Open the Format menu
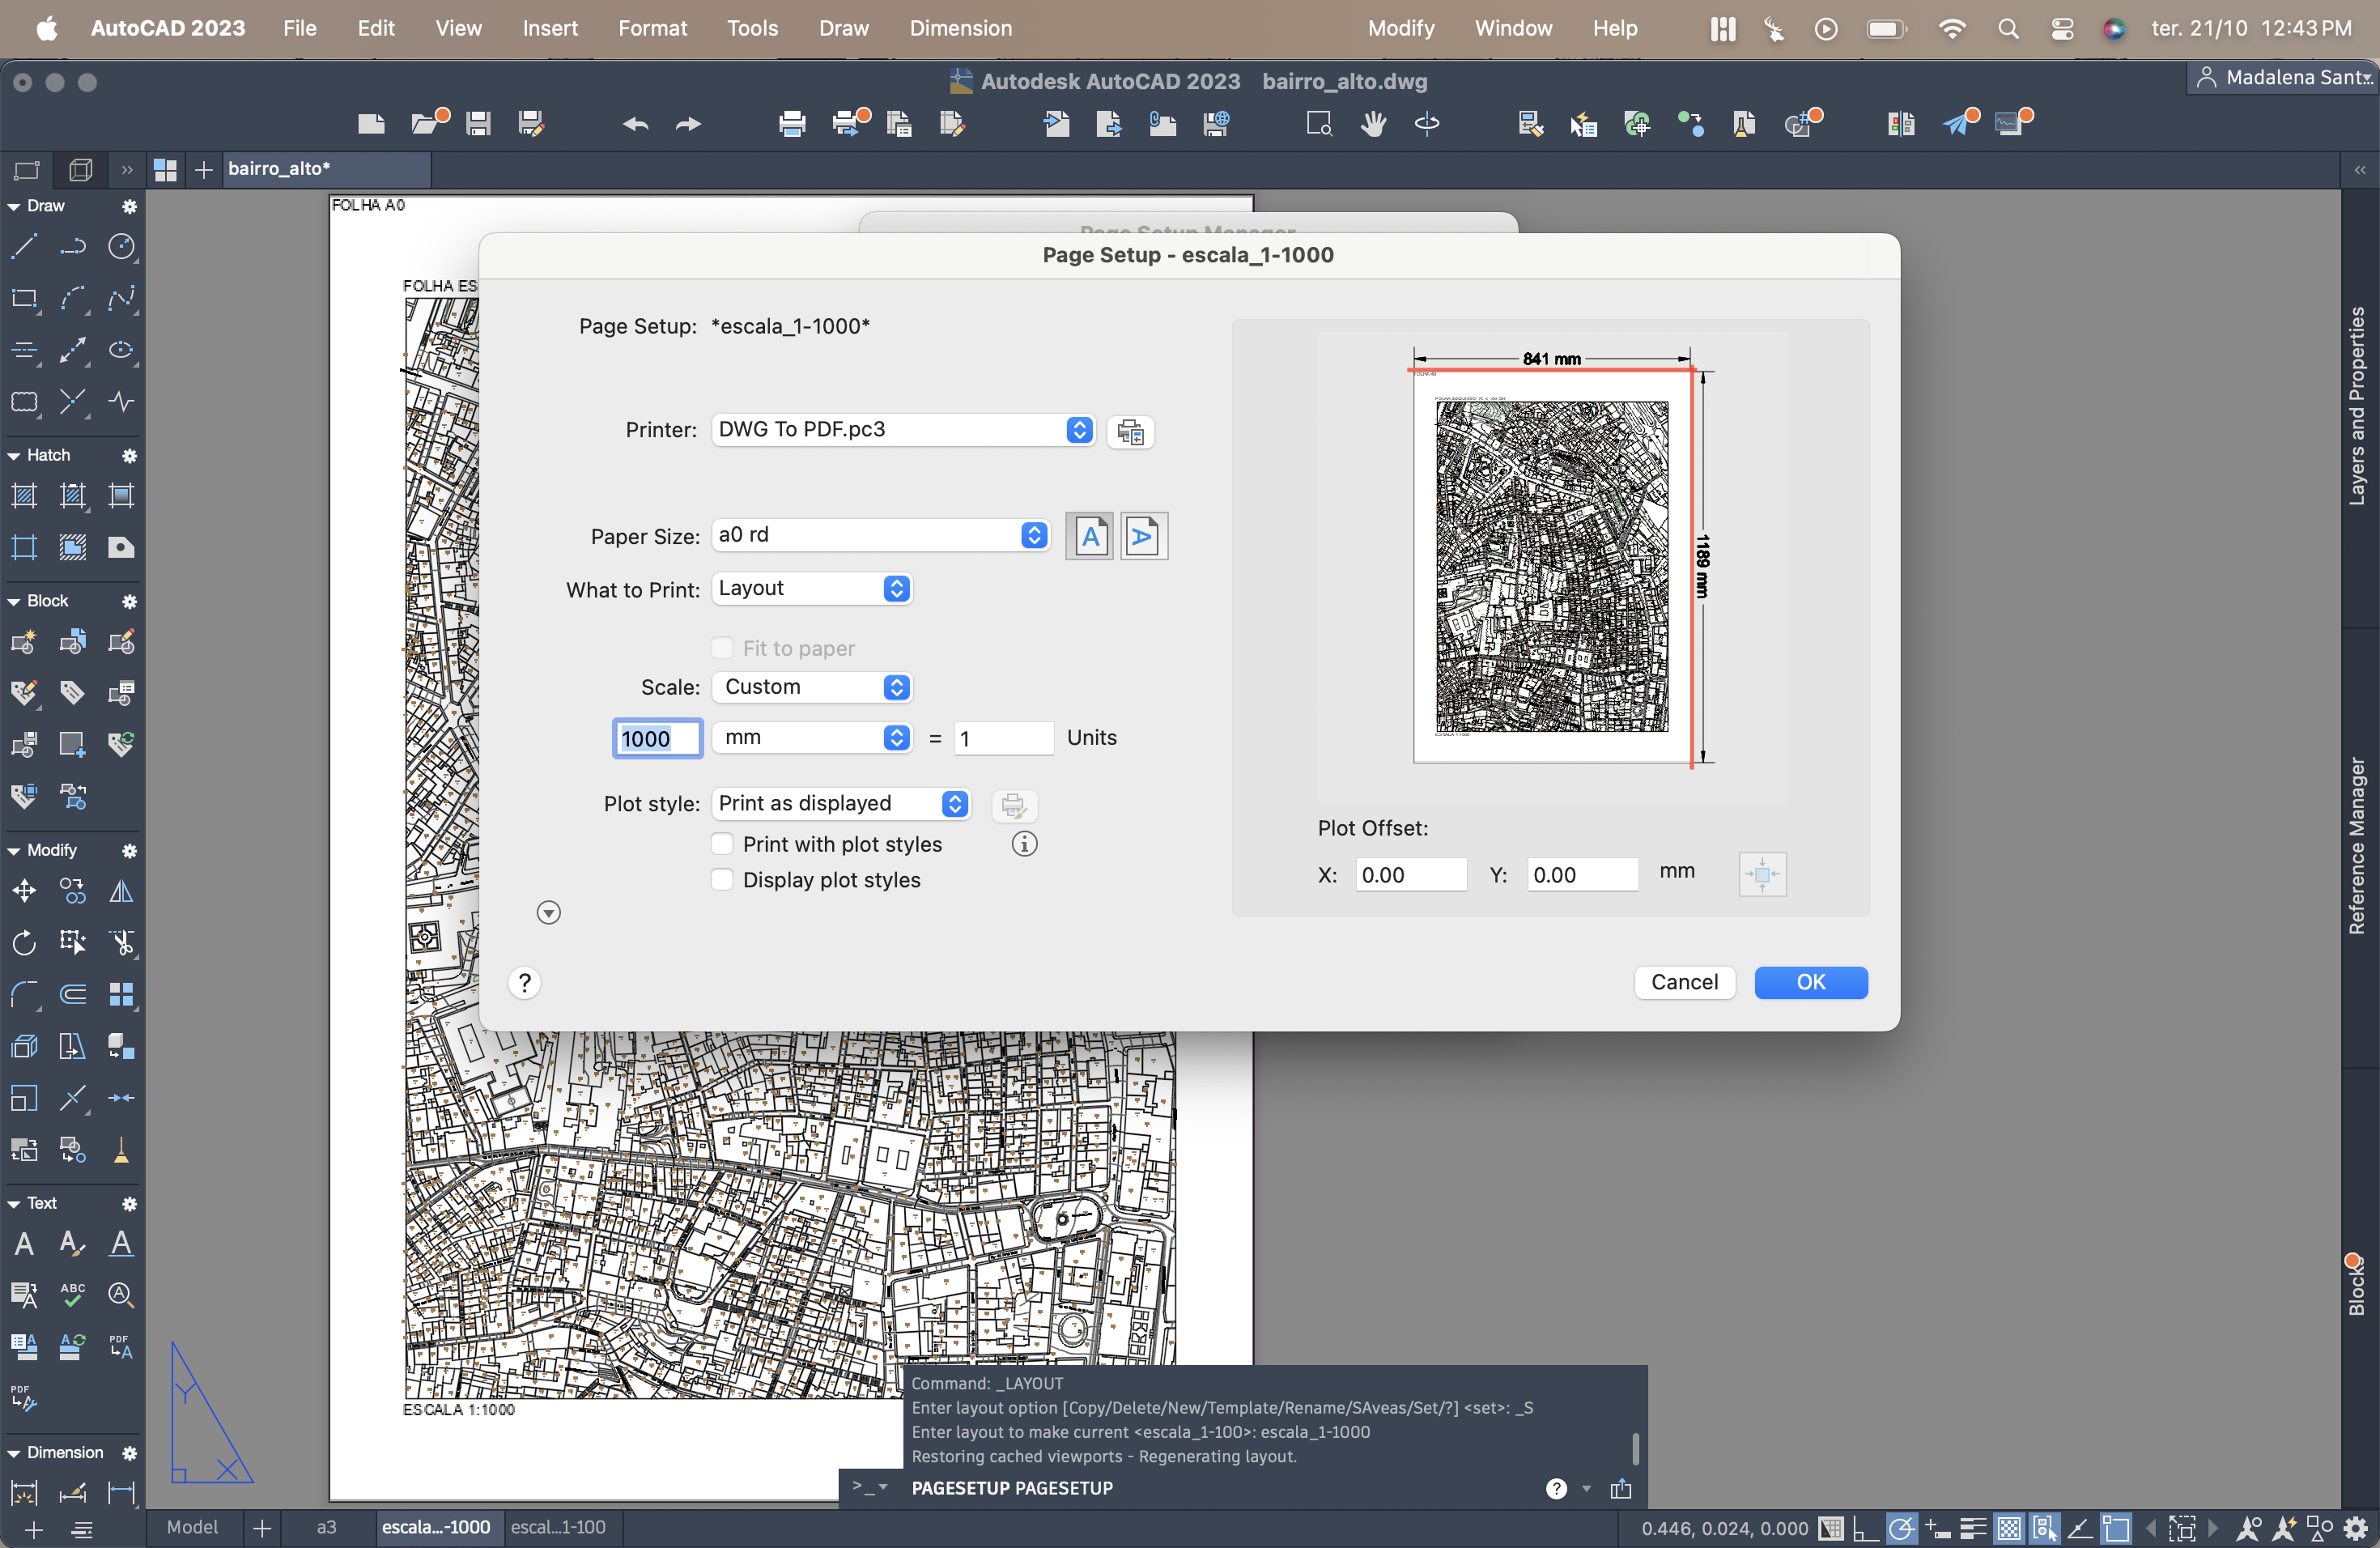 652,28
